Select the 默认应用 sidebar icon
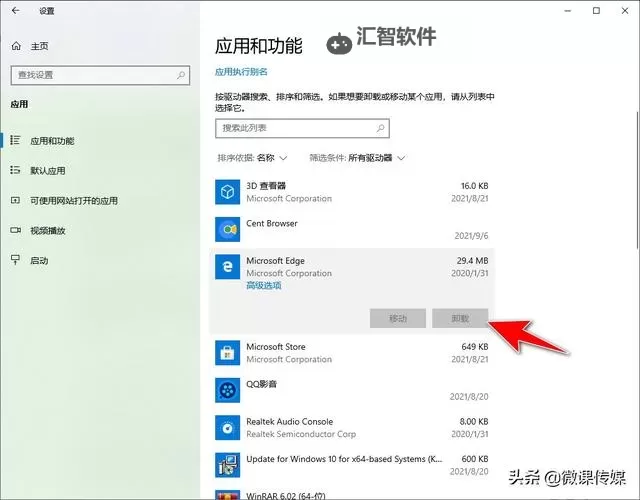 pos(15,170)
